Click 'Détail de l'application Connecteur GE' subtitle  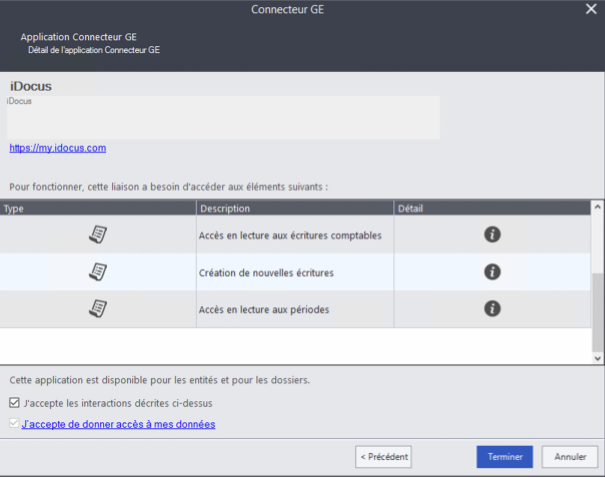point(94,50)
